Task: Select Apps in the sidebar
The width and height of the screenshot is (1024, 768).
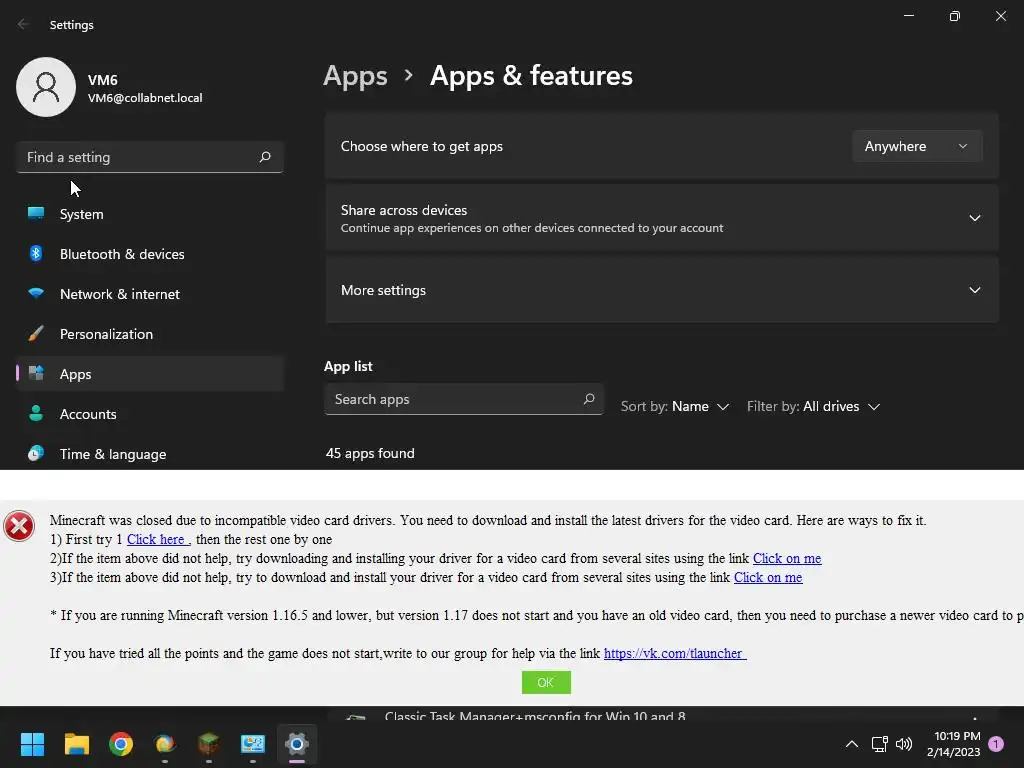Action: (x=150, y=374)
